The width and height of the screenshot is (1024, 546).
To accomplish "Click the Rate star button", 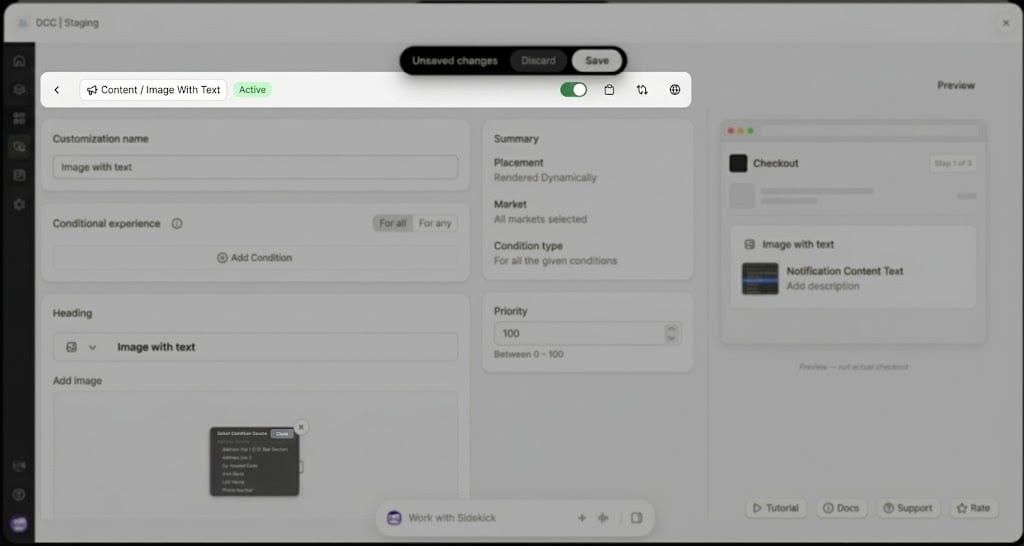I will click(x=974, y=508).
